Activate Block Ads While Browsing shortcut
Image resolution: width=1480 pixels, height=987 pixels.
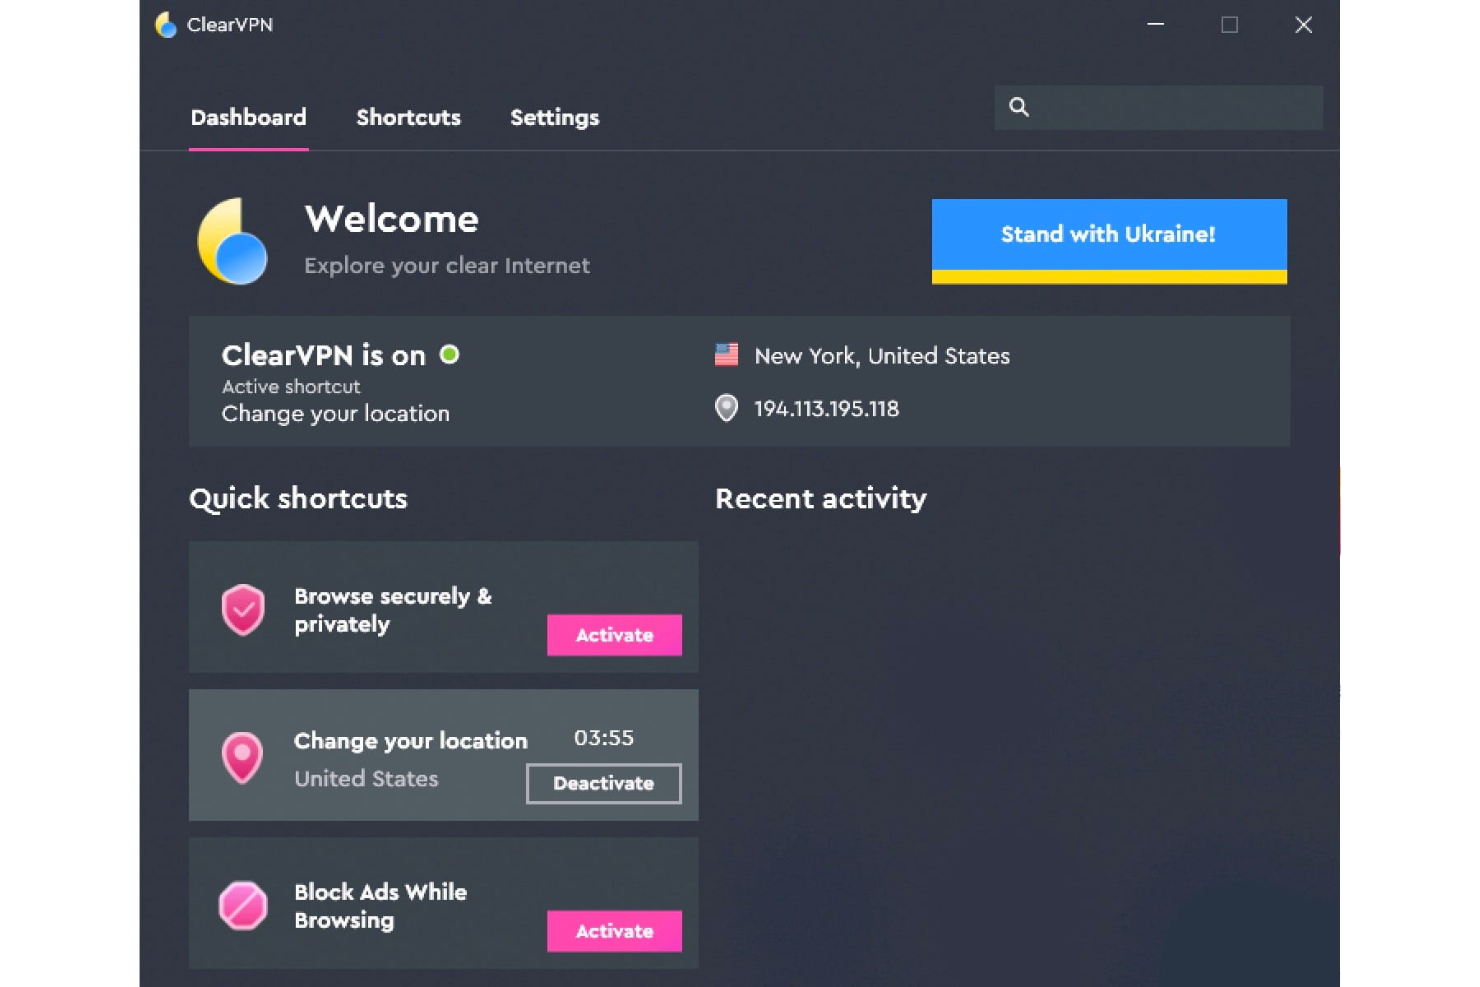coord(614,931)
